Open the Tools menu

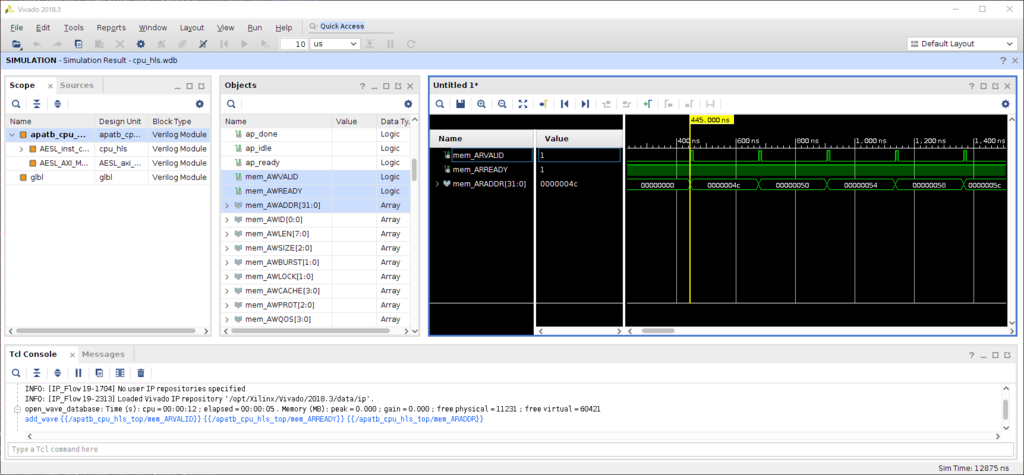pyautogui.click(x=74, y=27)
